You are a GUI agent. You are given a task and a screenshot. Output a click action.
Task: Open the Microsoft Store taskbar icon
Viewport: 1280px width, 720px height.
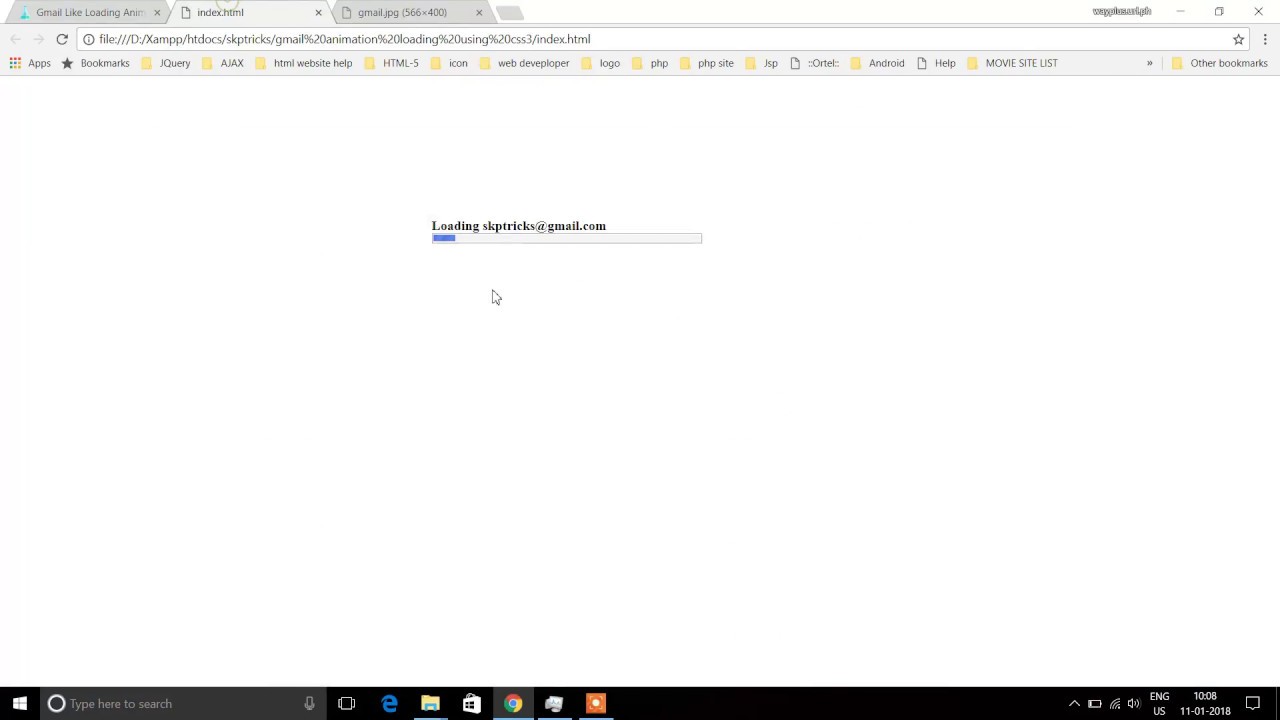(x=471, y=703)
